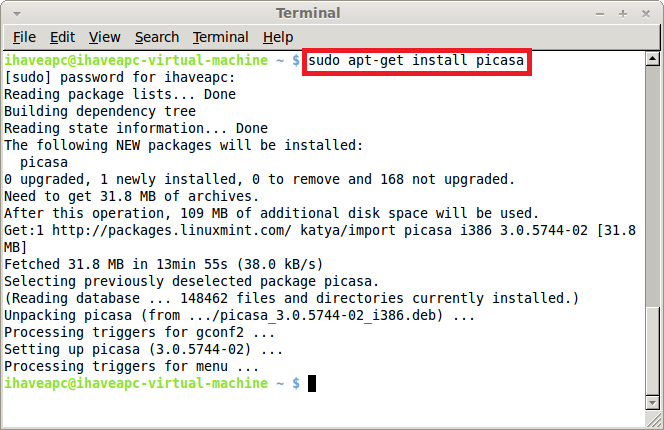Click the 'Fetched 31.8 MB in 13min 55s' line
Image resolution: width=664 pixels, height=430 pixels.
(x=163, y=264)
